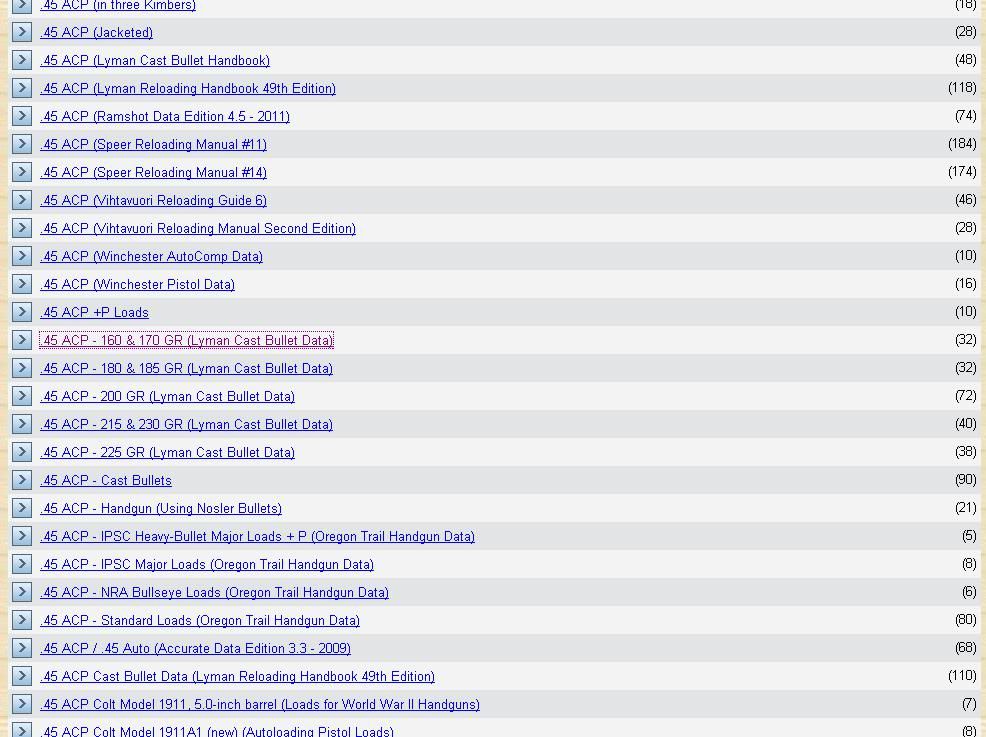Open IPSC Heavy-Bullet Major Loads + P link
The height and width of the screenshot is (737, 986).
click(257, 536)
